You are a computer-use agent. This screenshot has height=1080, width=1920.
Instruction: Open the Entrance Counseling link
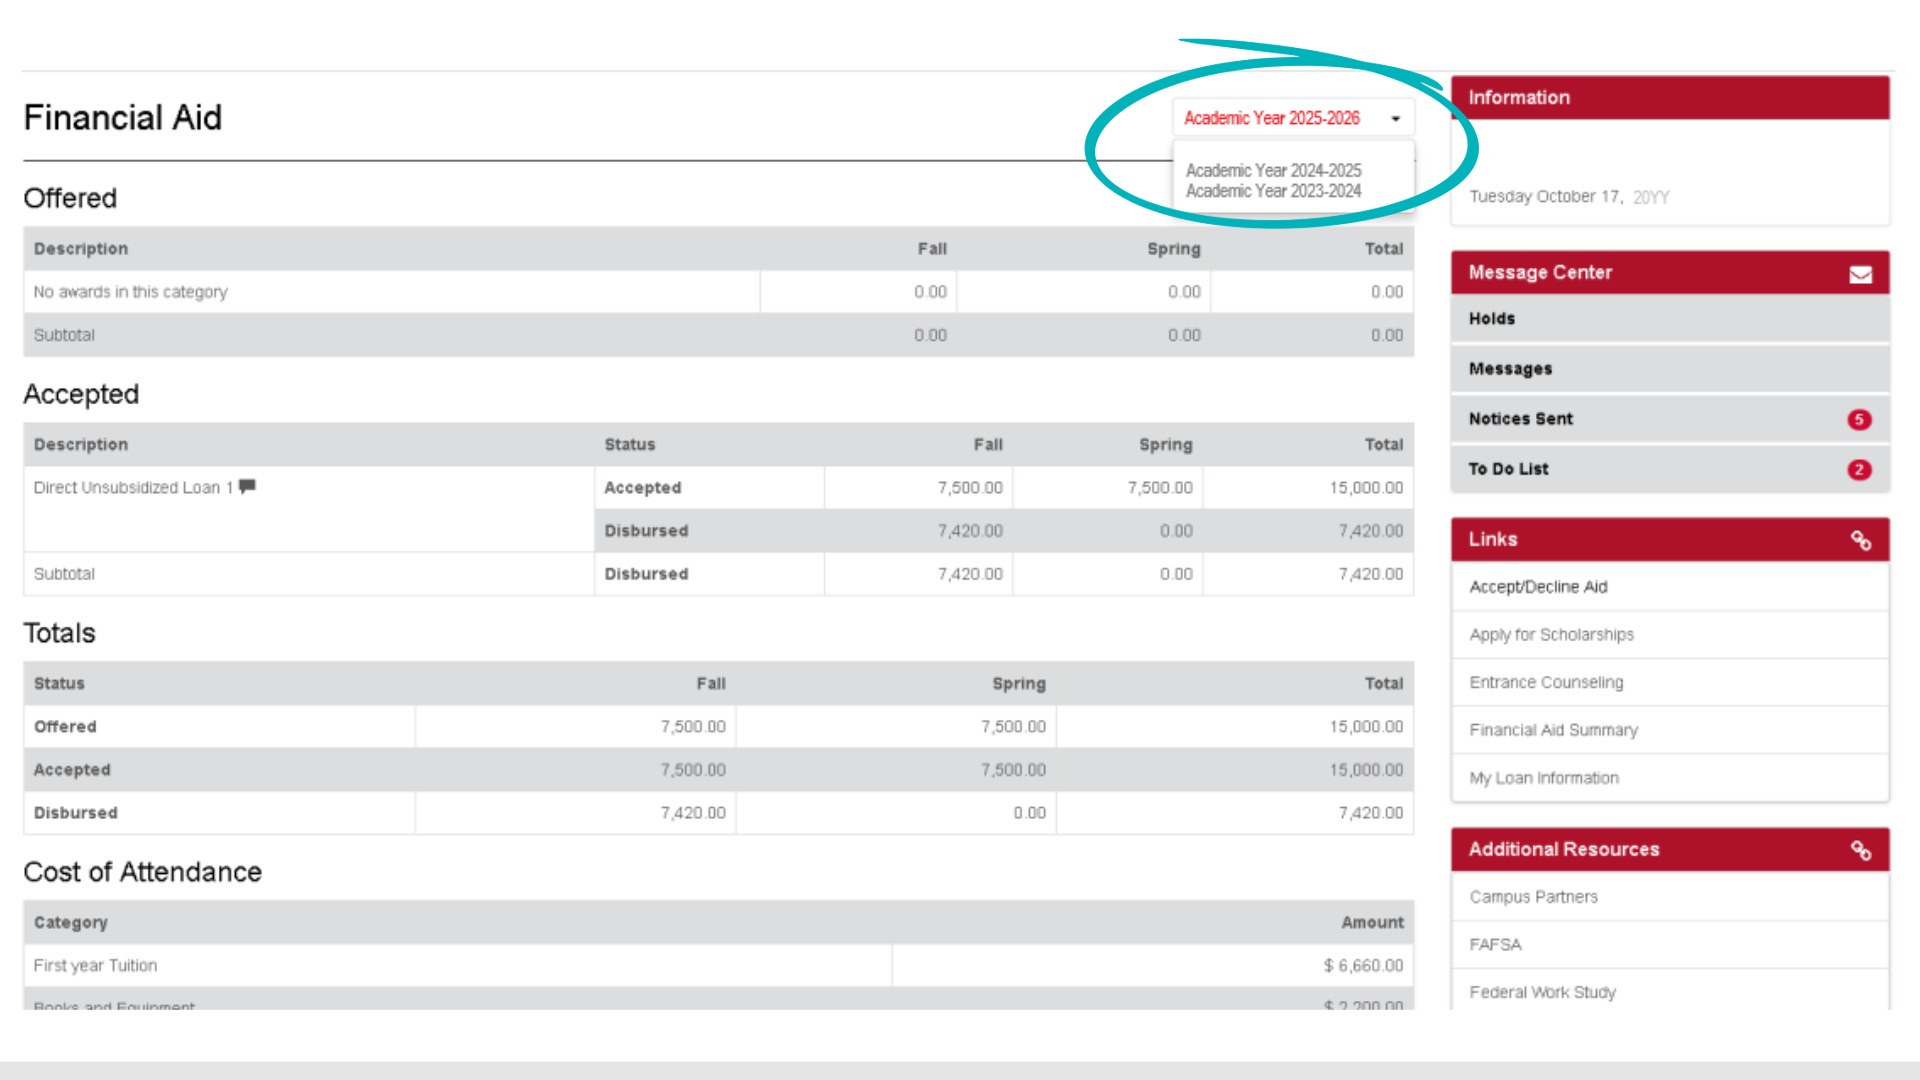(x=1544, y=682)
